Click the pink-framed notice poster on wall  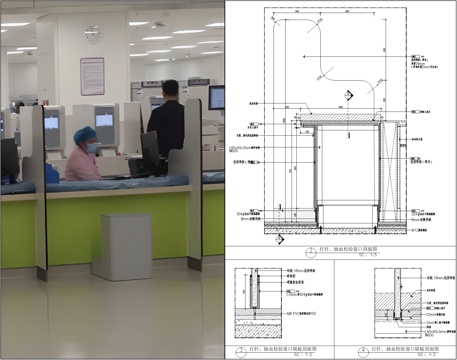pyautogui.click(x=92, y=76)
